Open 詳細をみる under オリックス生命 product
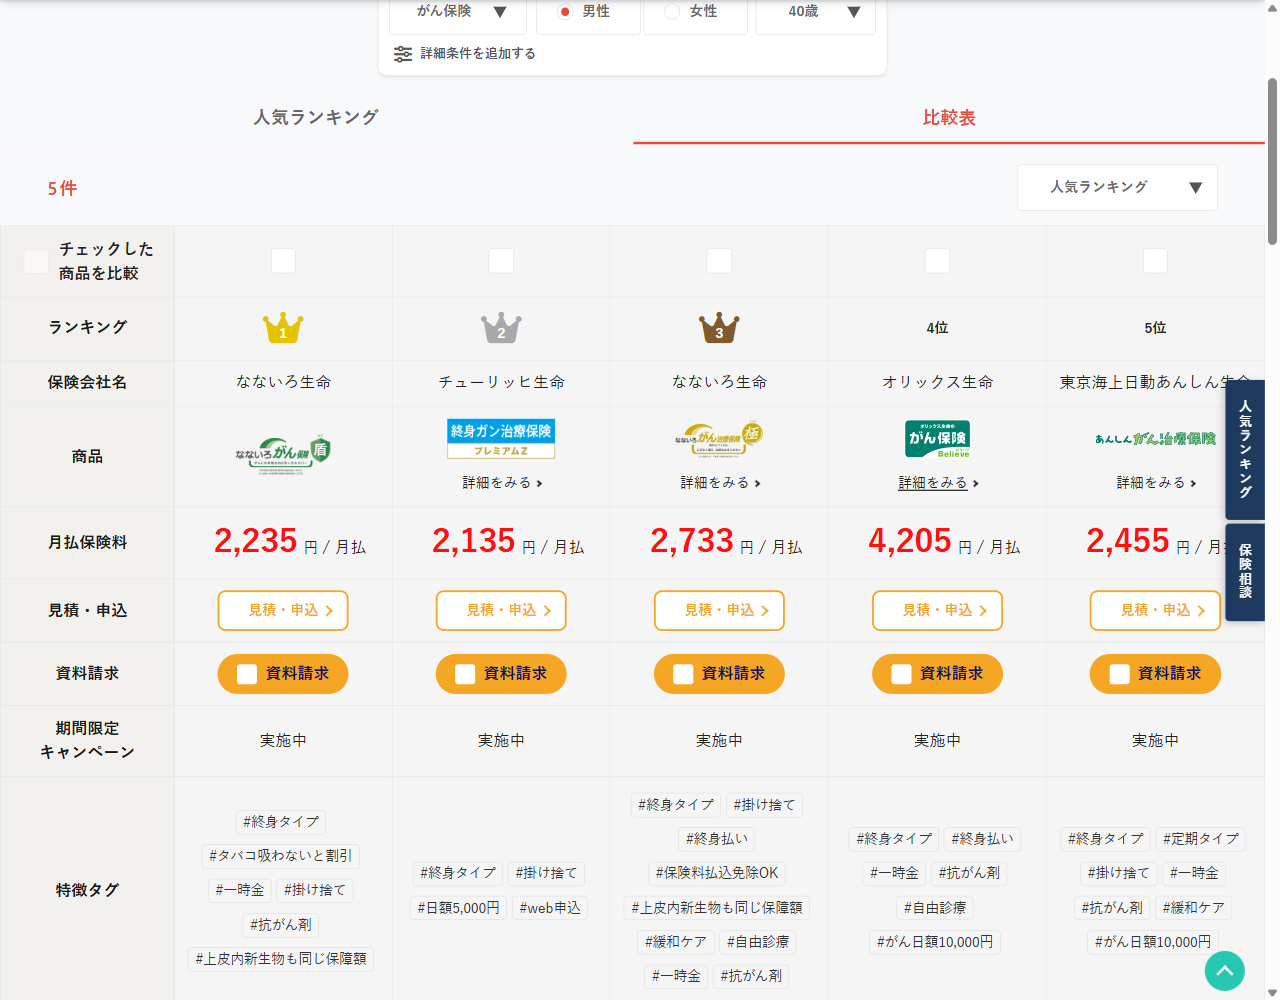Viewport: 1280px width, 1000px height. [x=938, y=483]
